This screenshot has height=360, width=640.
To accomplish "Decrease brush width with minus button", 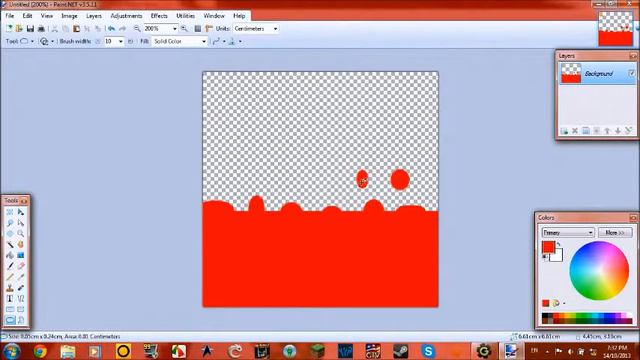I will tap(98, 41).
